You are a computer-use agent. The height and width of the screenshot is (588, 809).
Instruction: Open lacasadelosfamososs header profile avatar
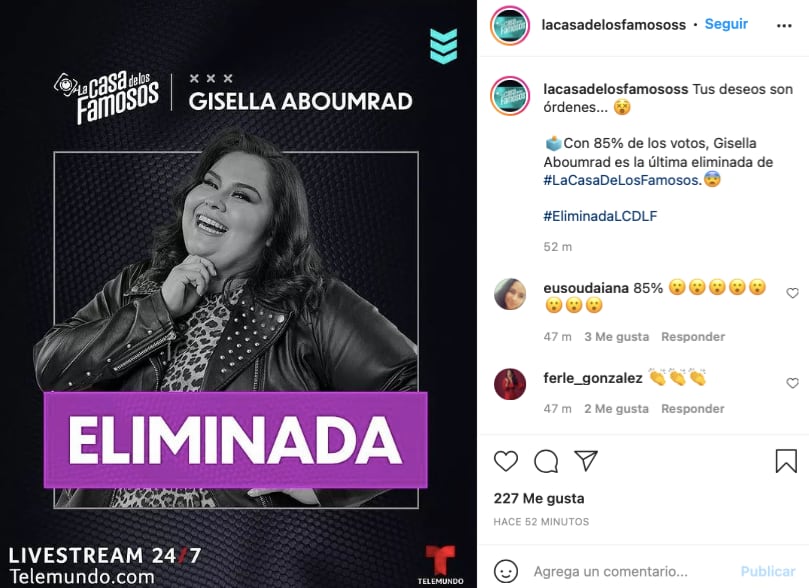tap(510, 25)
